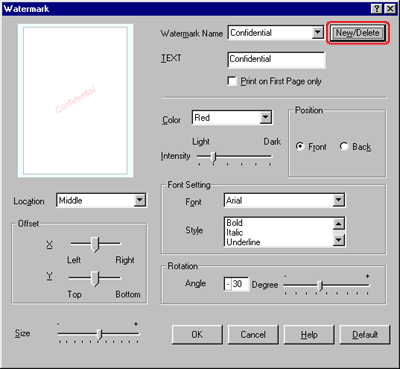Click the New/Delete button

[x=357, y=33]
